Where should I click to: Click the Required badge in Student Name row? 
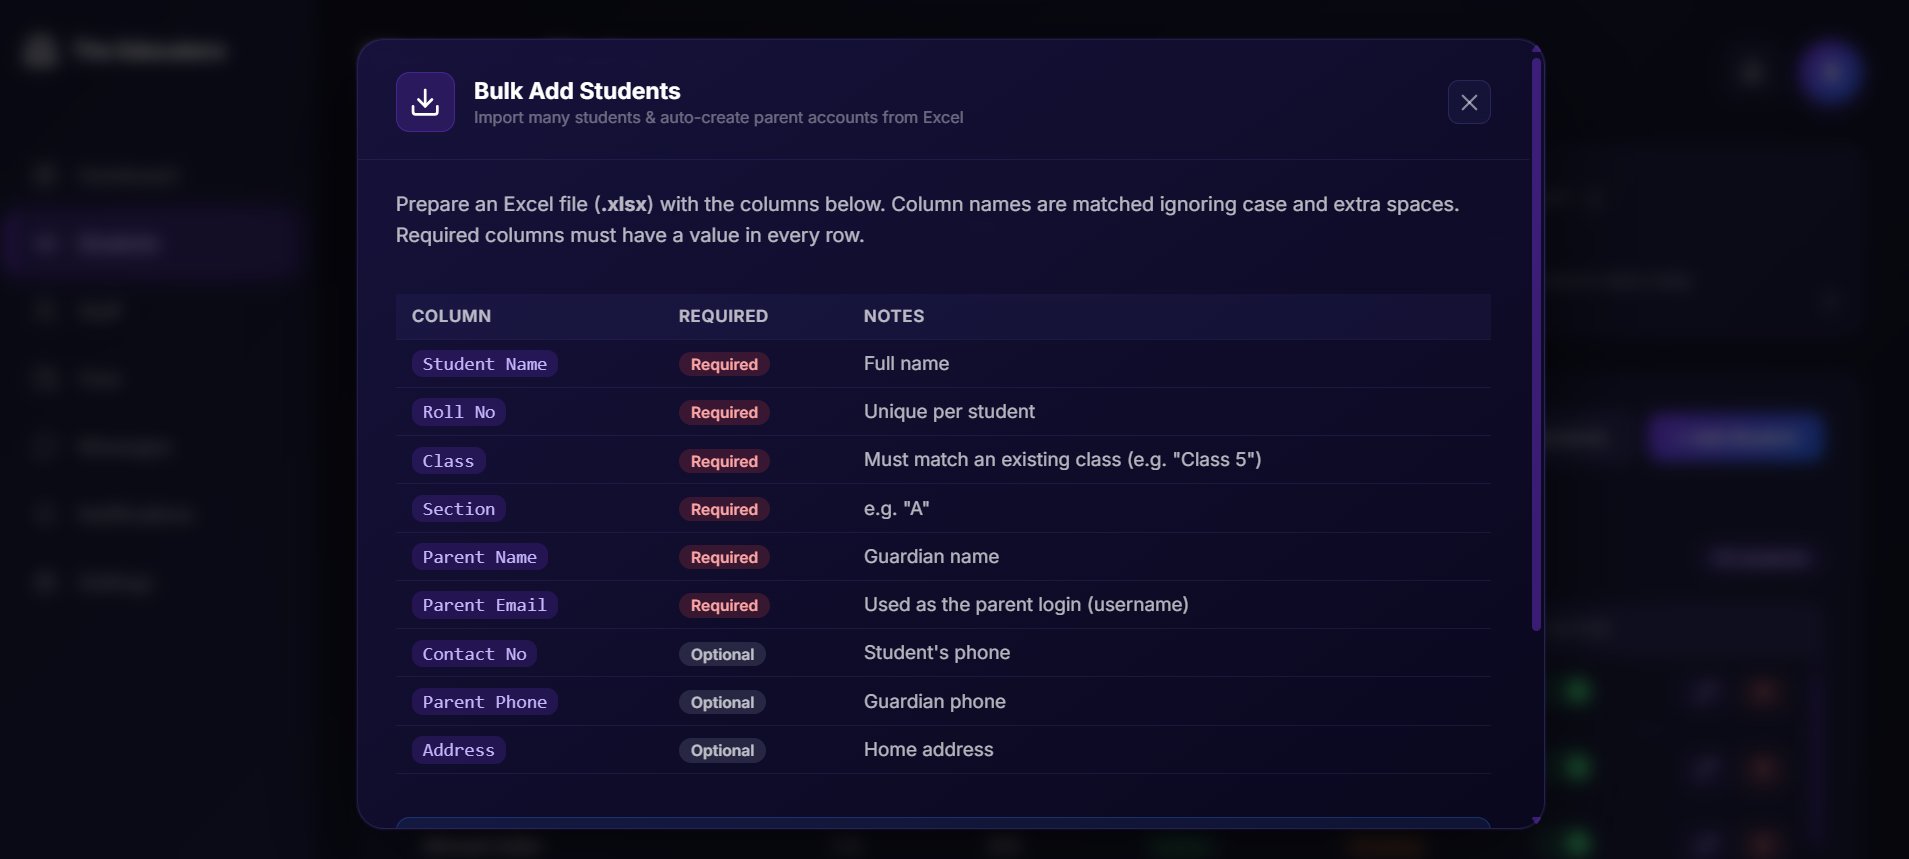[x=724, y=364]
